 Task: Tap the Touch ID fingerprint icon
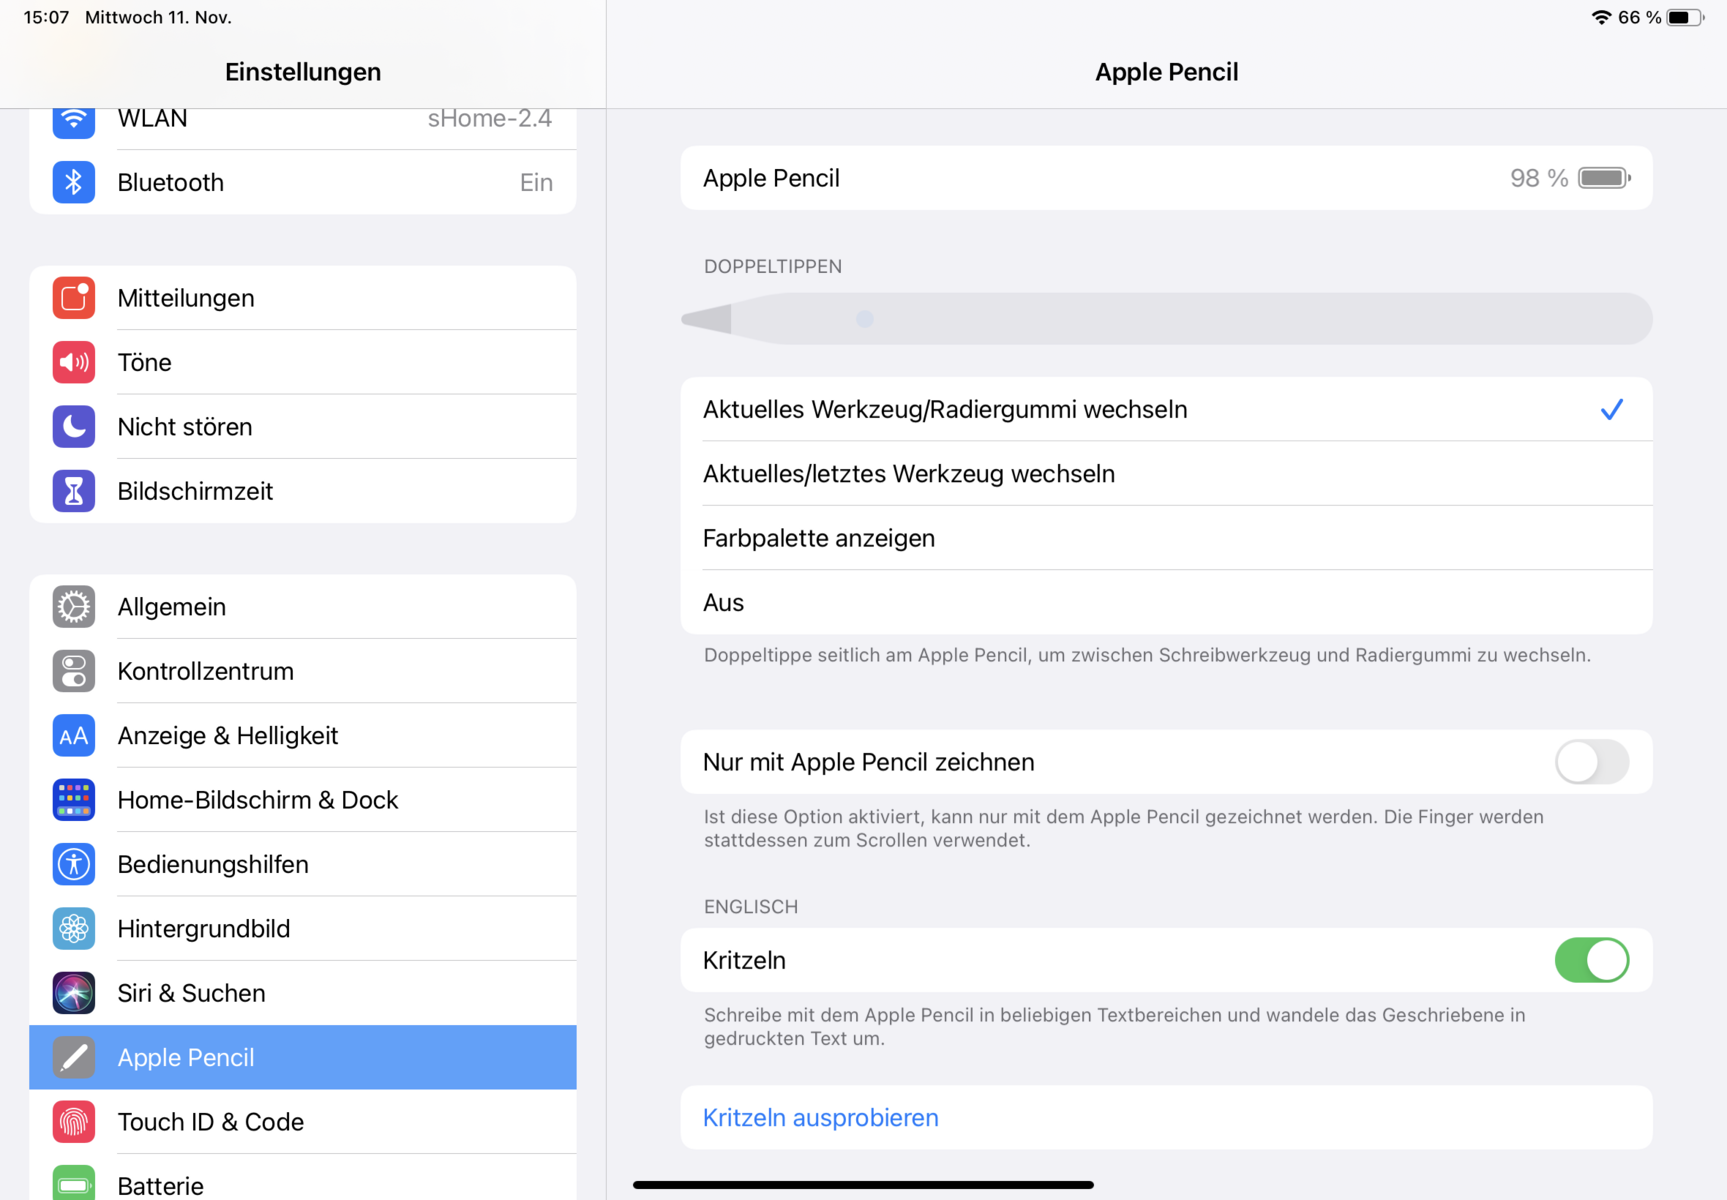click(x=74, y=1122)
